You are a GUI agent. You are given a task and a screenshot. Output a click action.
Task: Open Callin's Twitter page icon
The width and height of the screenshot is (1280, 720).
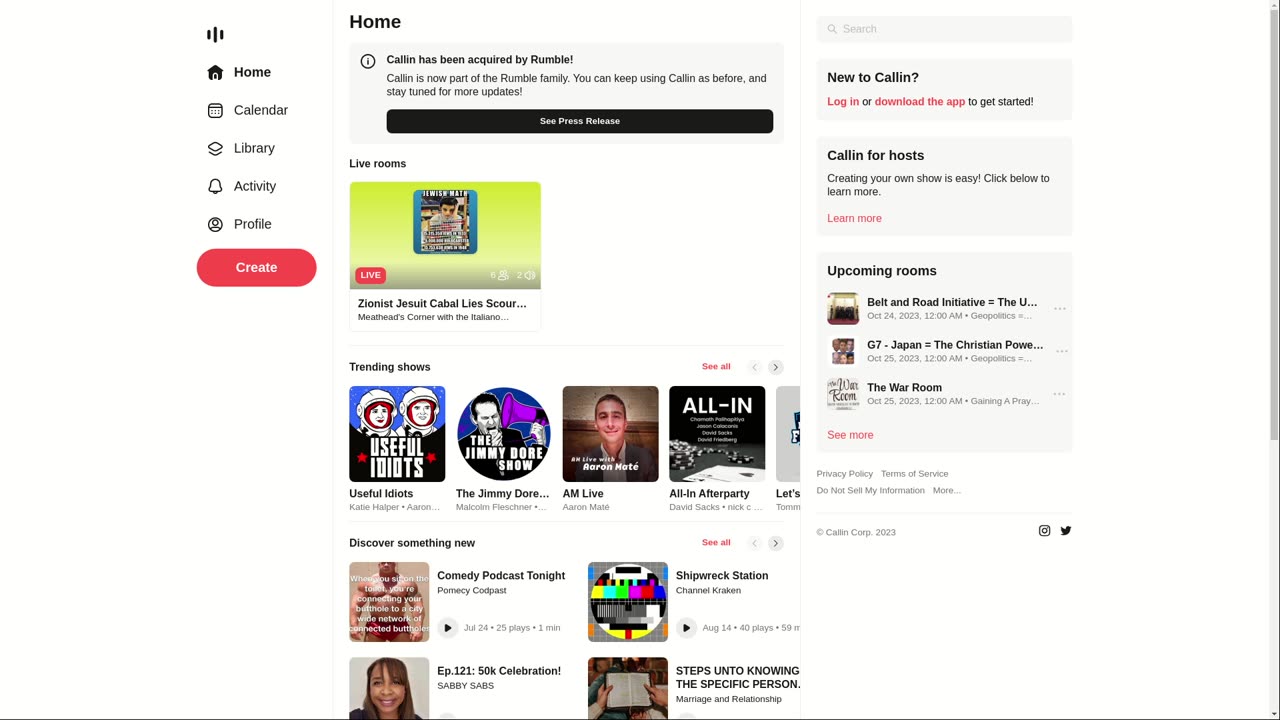(x=1066, y=531)
